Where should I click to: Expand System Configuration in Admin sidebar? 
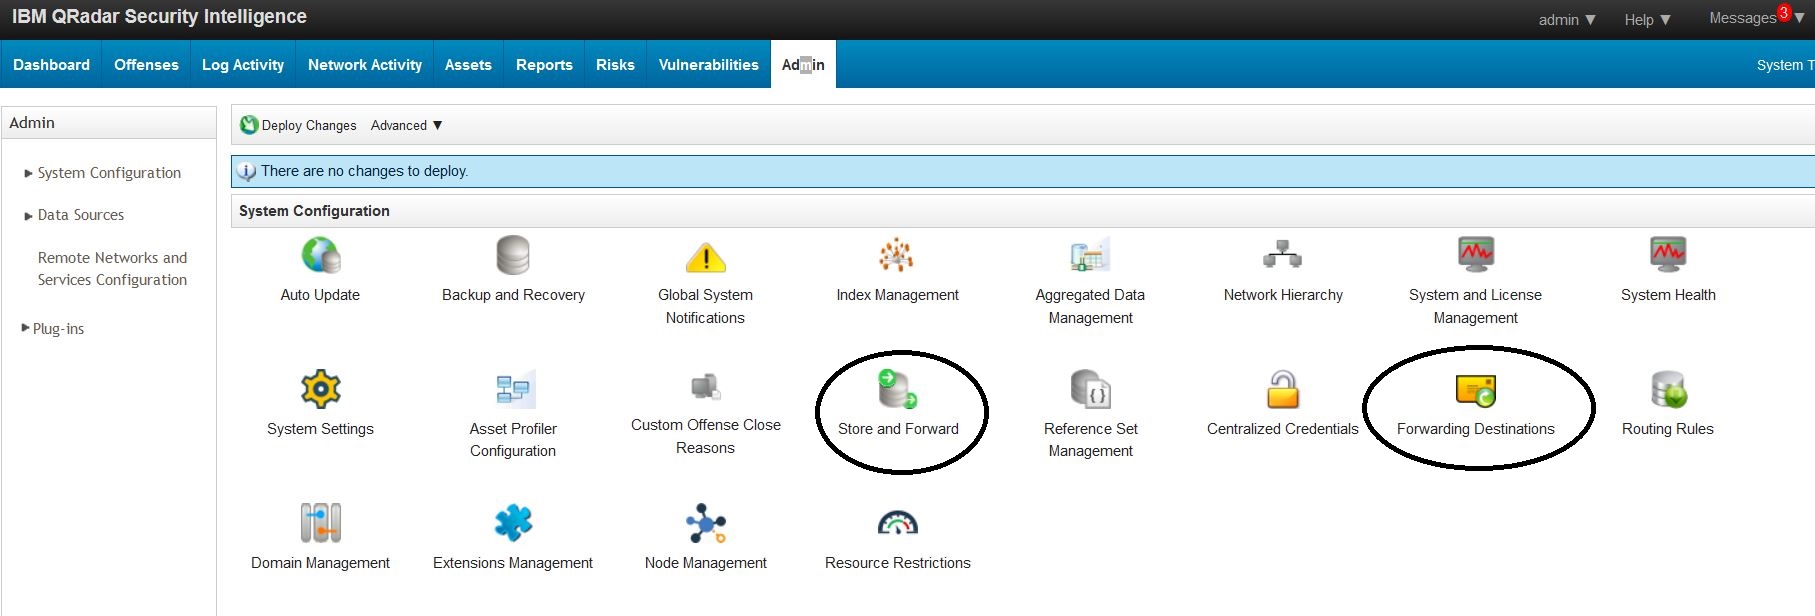(x=28, y=173)
